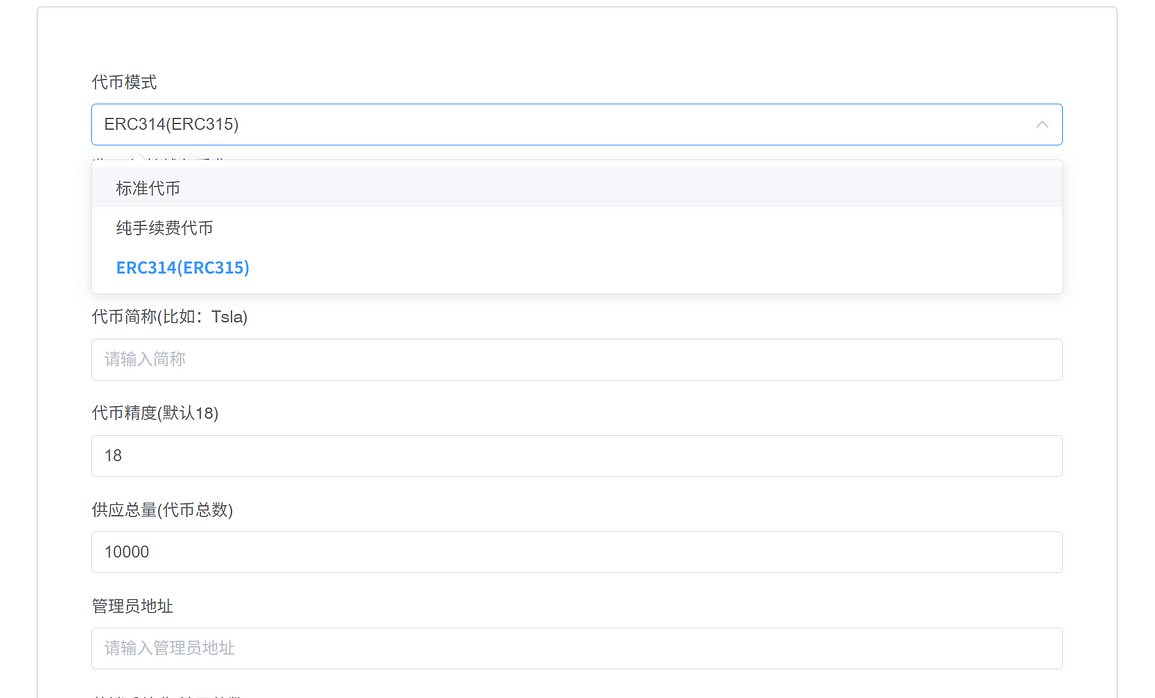The image size is (1155, 698).
Task: Focus the 请输入管理员地址 input field
Action: point(577,649)
